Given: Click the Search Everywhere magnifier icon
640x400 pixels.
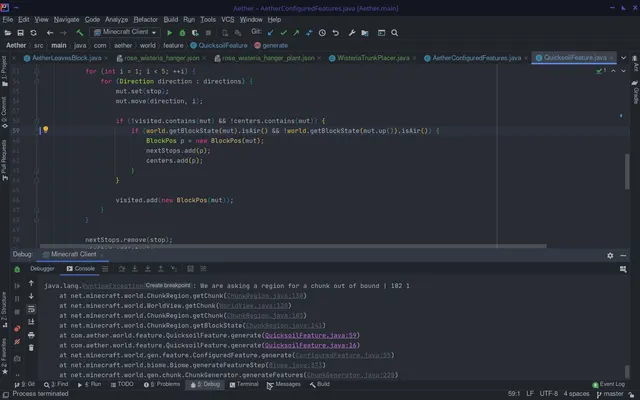Looking at the screenshot, I should (394, 33).
